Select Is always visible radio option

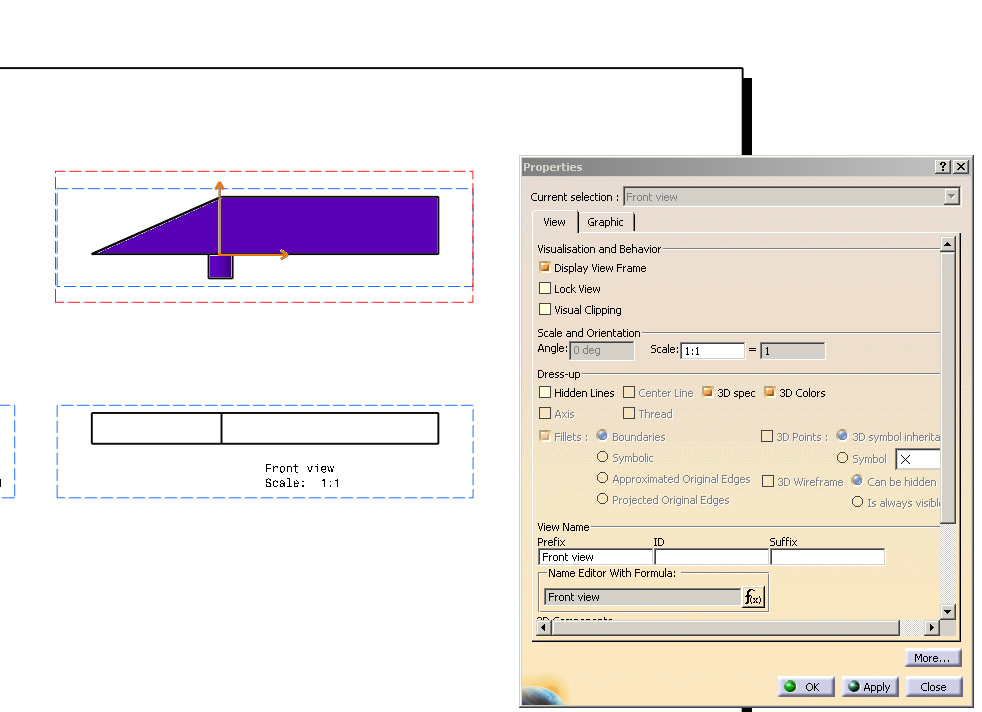coord(857,502)
